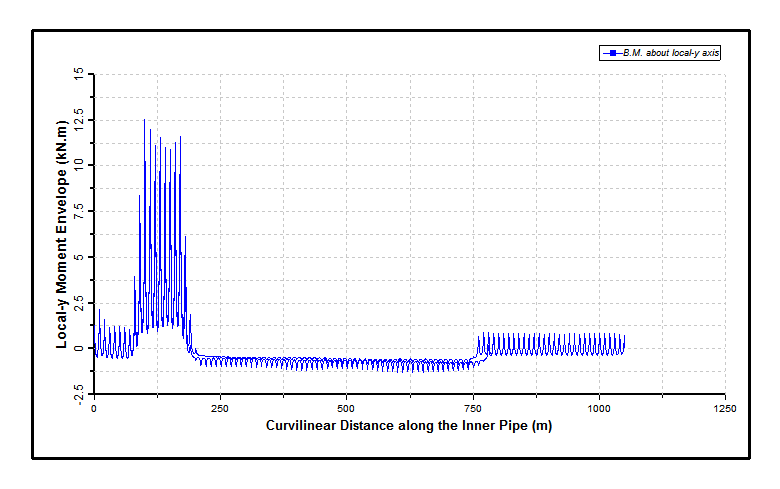Click the x-axis tick label 1250
Viewport: 780px width, 489px height.
point(725,408)
